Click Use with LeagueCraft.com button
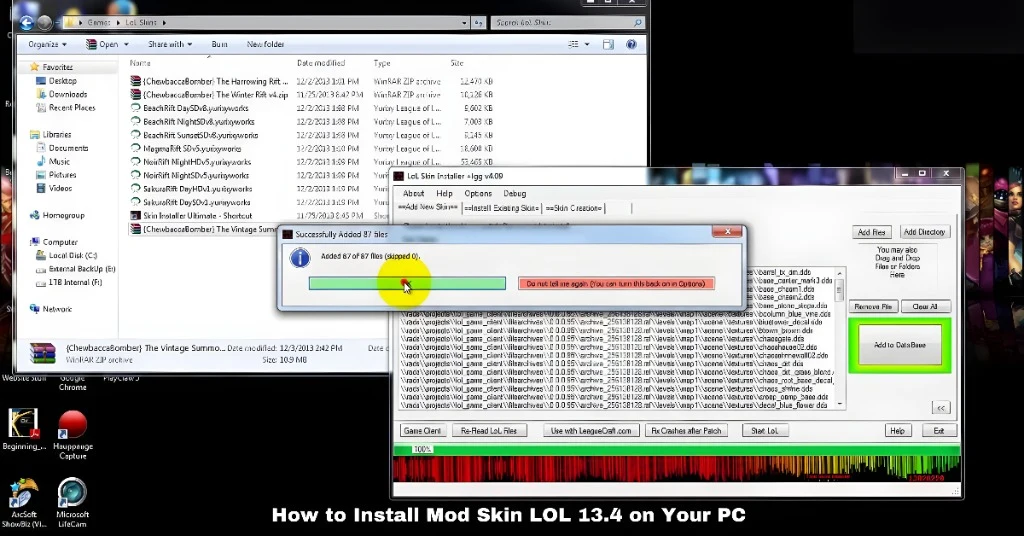1024x536 pixels. 591,431
